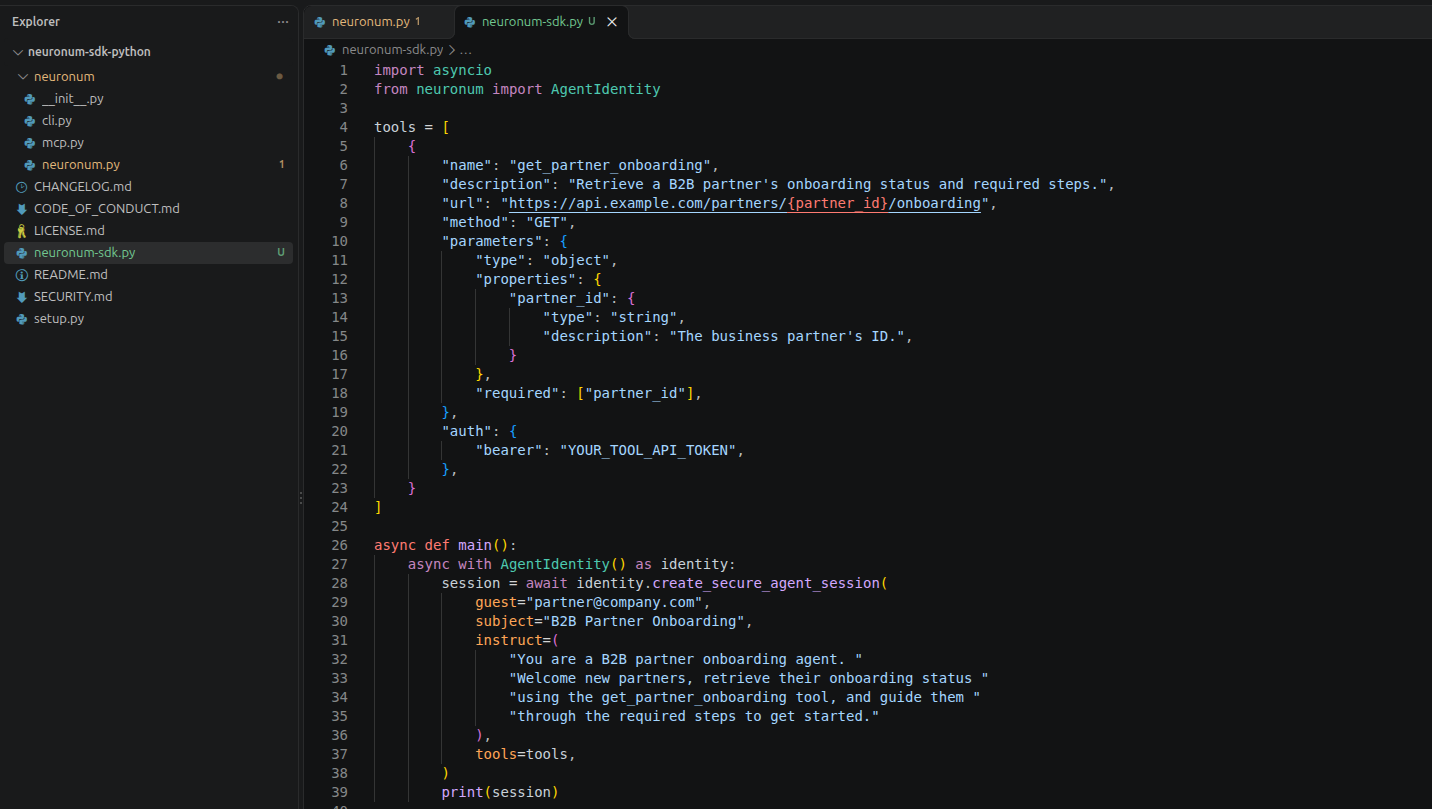Click the create_secure_agent_session method call
1432x809 pixels.
point(765,583)
